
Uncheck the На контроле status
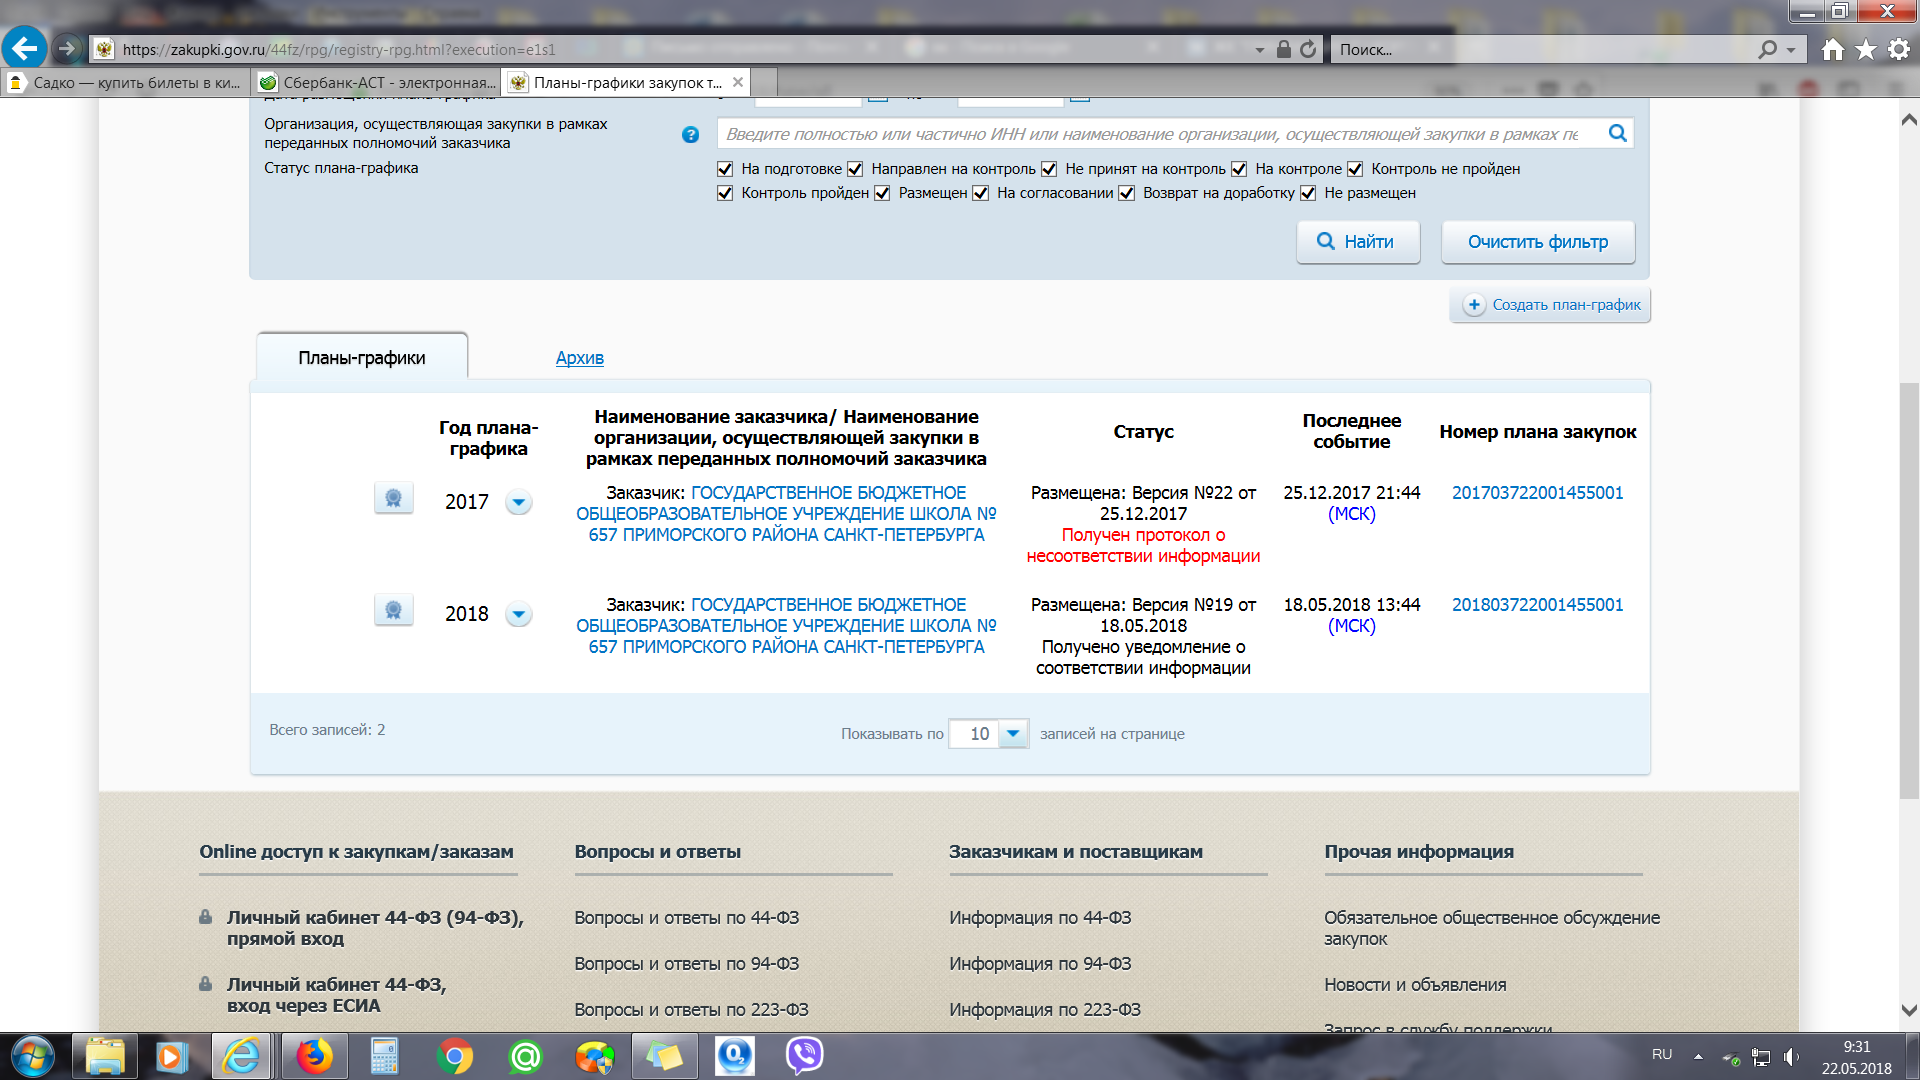pyautogui.click(x=1239, y=169)
